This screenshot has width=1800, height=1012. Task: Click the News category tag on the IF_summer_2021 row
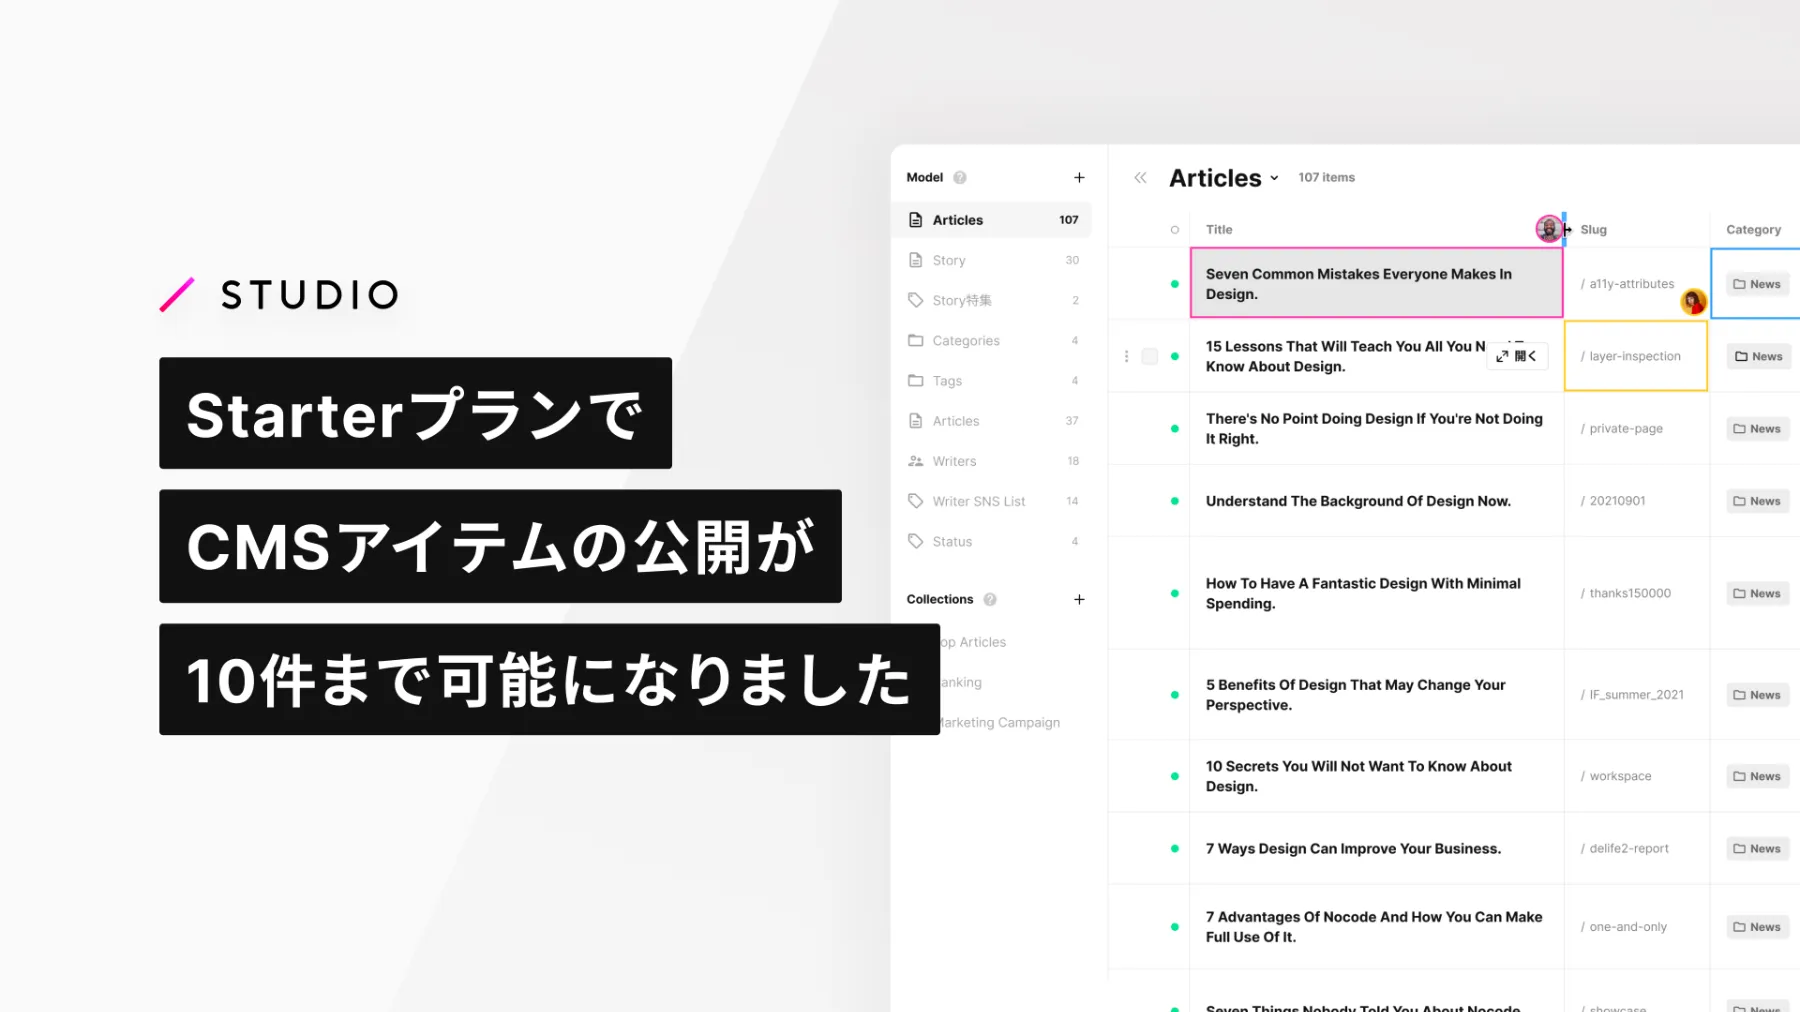(1757, 695)
